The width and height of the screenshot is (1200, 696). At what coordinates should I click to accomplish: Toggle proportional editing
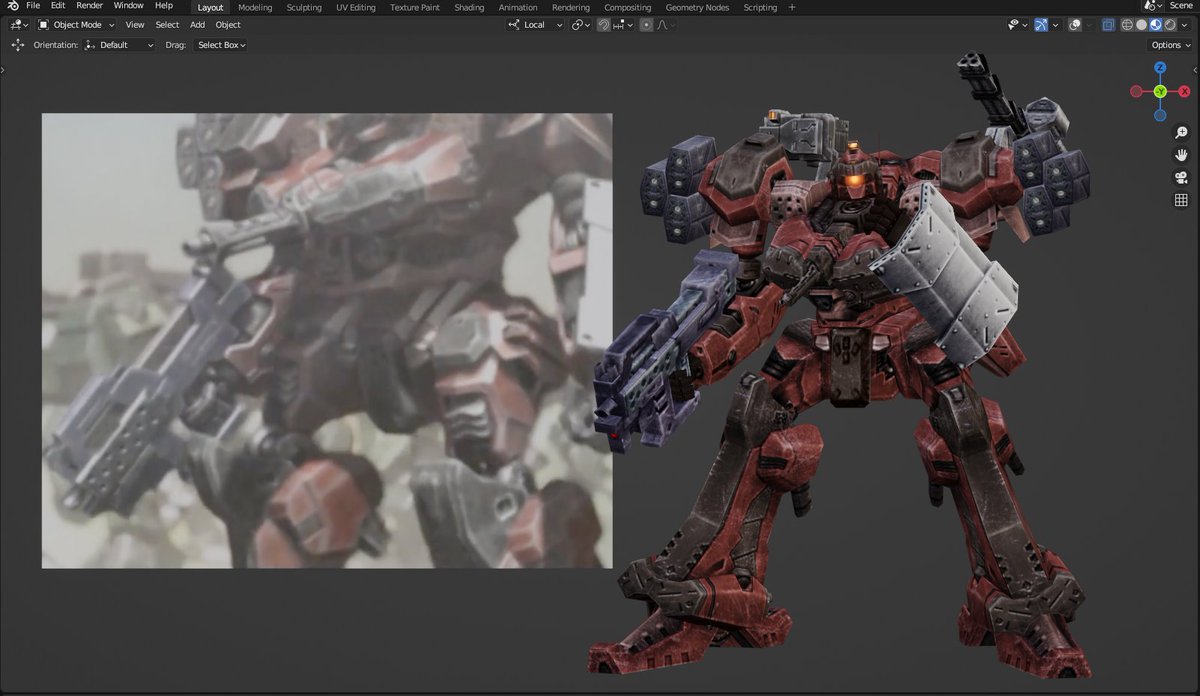(x=646, y=25)
